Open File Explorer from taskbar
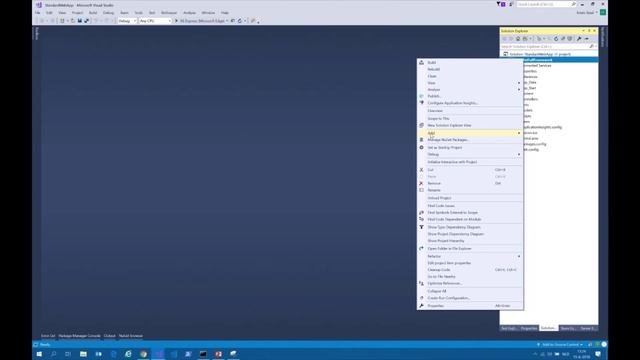 pos(83,354)
